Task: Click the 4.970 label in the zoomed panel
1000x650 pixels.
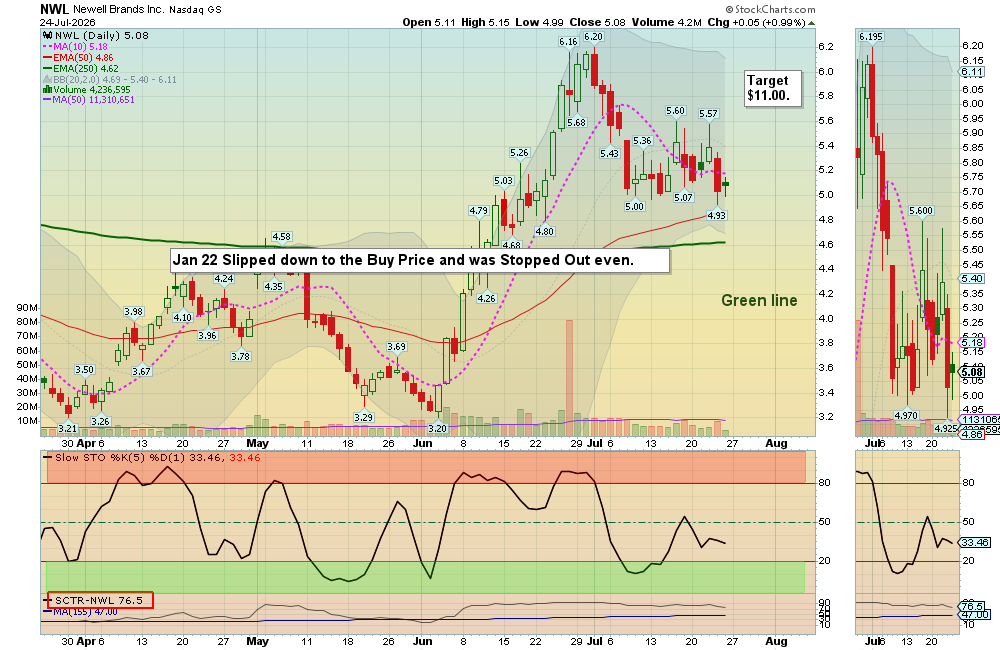Action: 906,416
